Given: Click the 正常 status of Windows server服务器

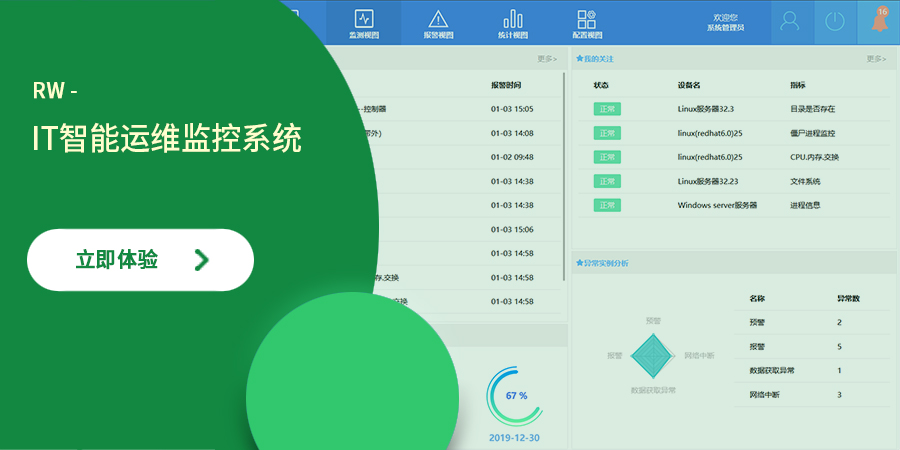Looking at the screenshot, I should [x=607, y=205].
